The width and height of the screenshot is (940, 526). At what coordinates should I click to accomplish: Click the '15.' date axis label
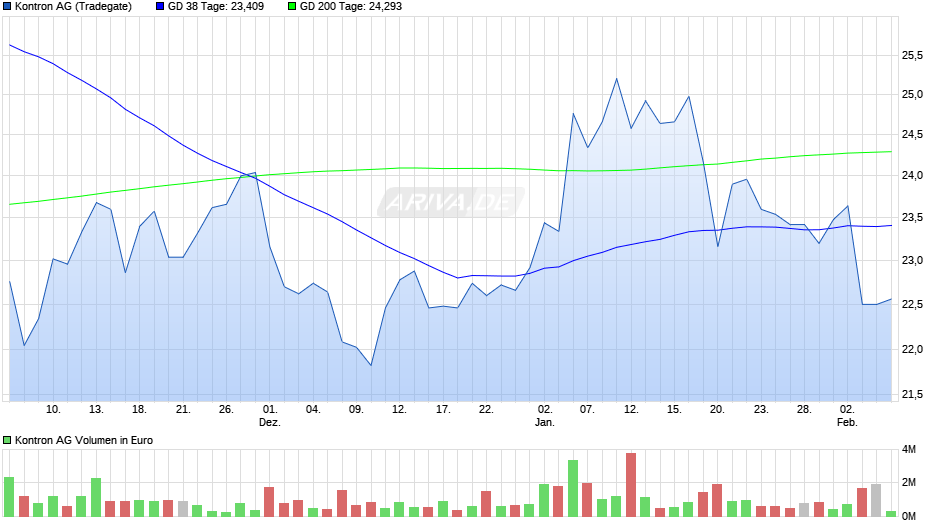click(x=674, y=410)
